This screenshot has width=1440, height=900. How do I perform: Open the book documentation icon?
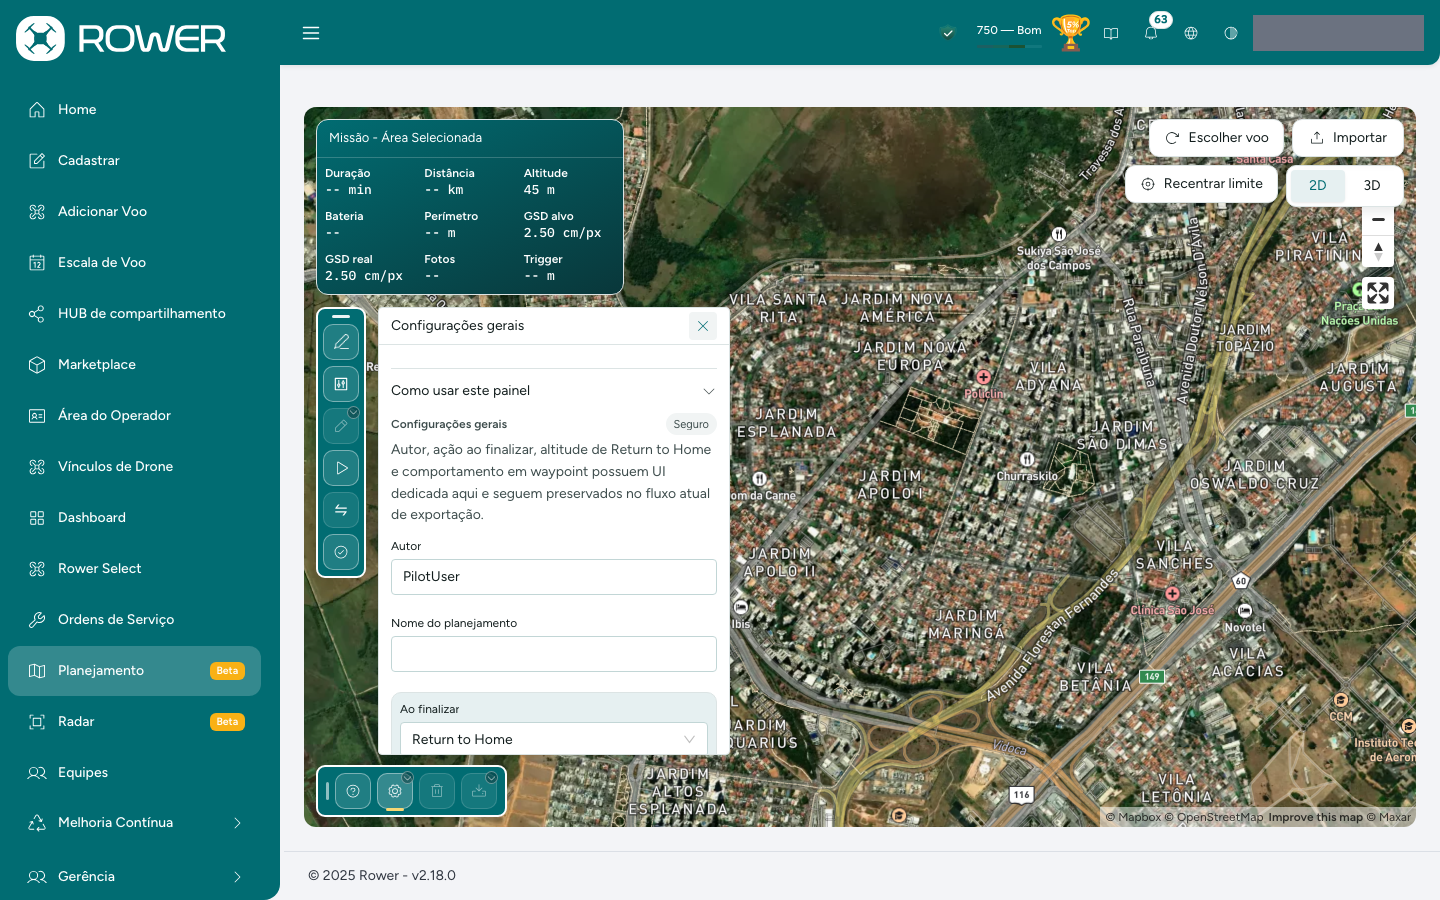point(1111,33)
